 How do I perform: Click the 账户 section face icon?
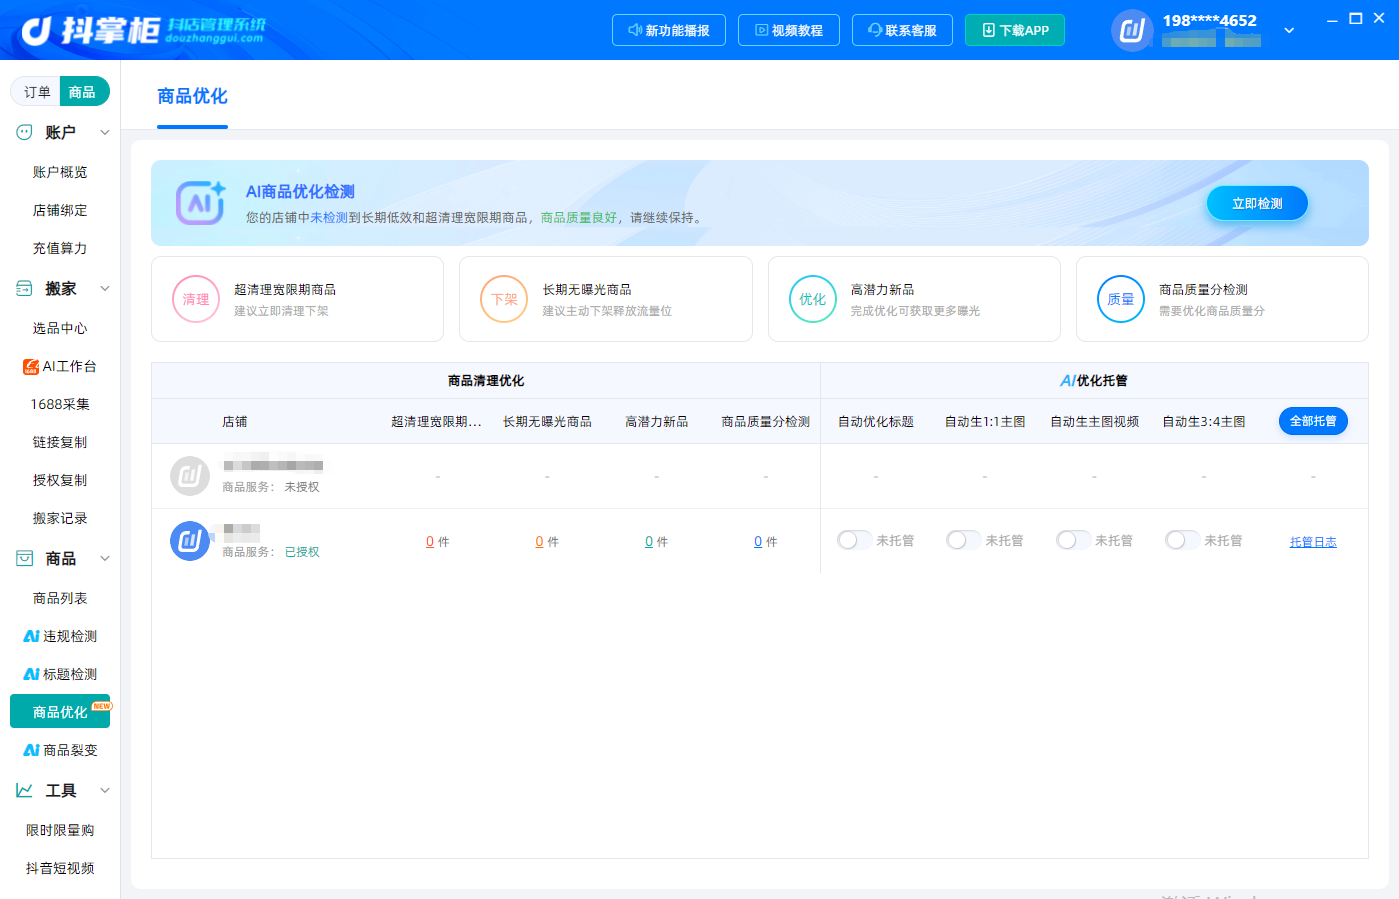[24, 132]
